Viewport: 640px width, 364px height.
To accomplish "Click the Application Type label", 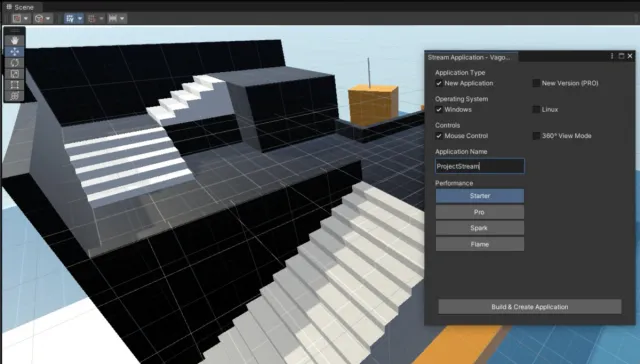I will pyautogui.click(x=460, y=73).
